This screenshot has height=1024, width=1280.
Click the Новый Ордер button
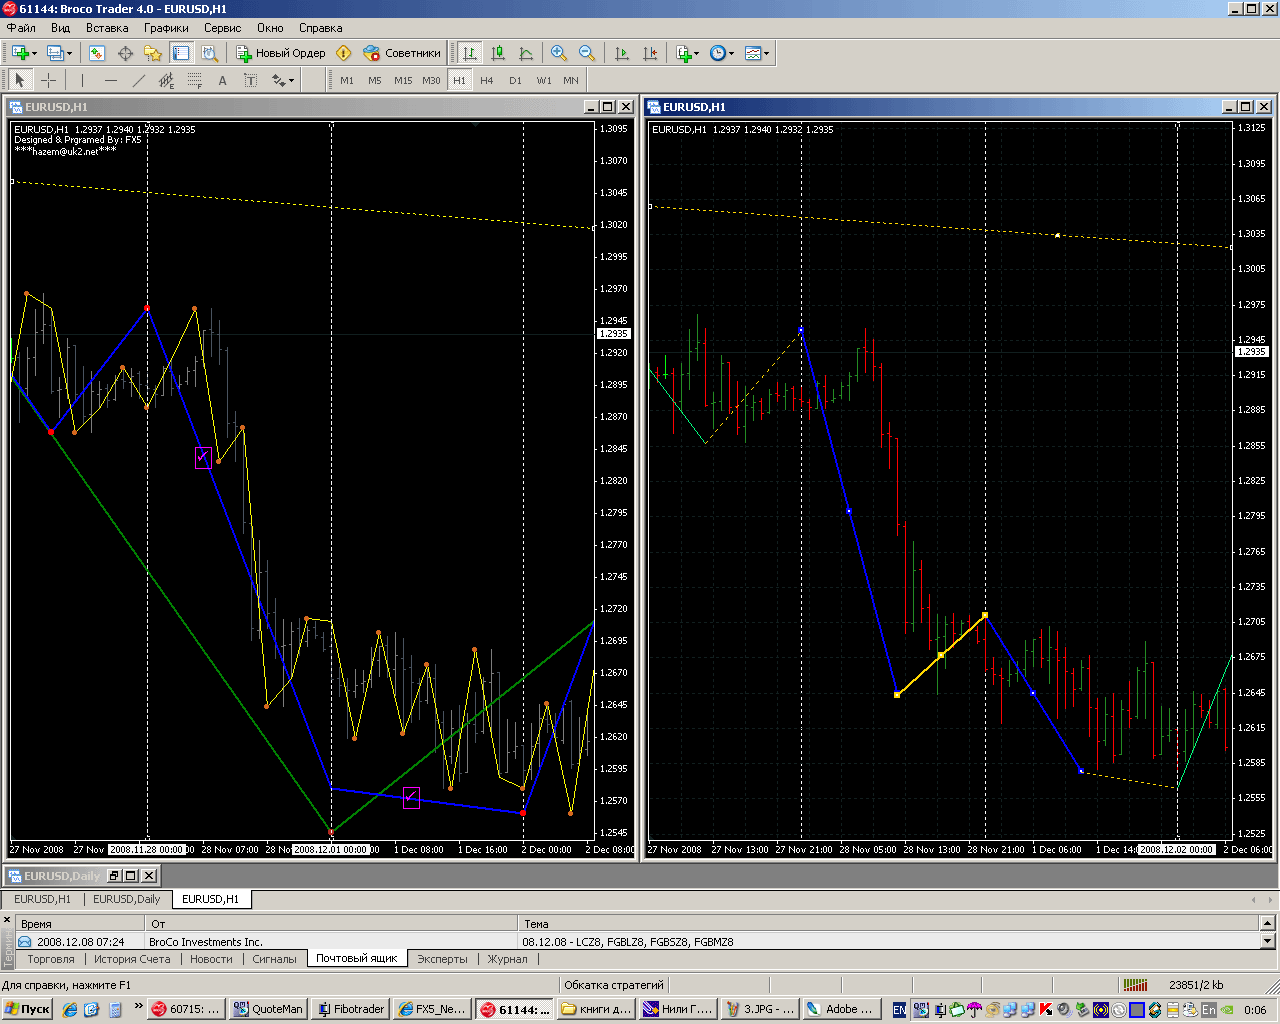pos(281,53)
